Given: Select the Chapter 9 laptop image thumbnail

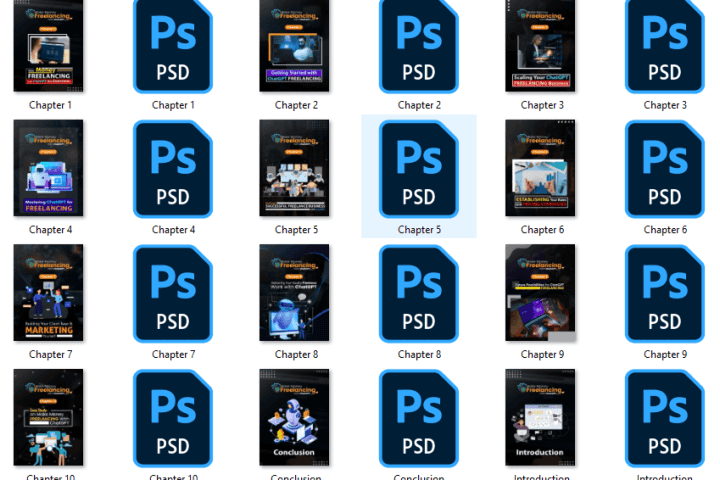Looking at the screenshot, I should coord(540,293).
